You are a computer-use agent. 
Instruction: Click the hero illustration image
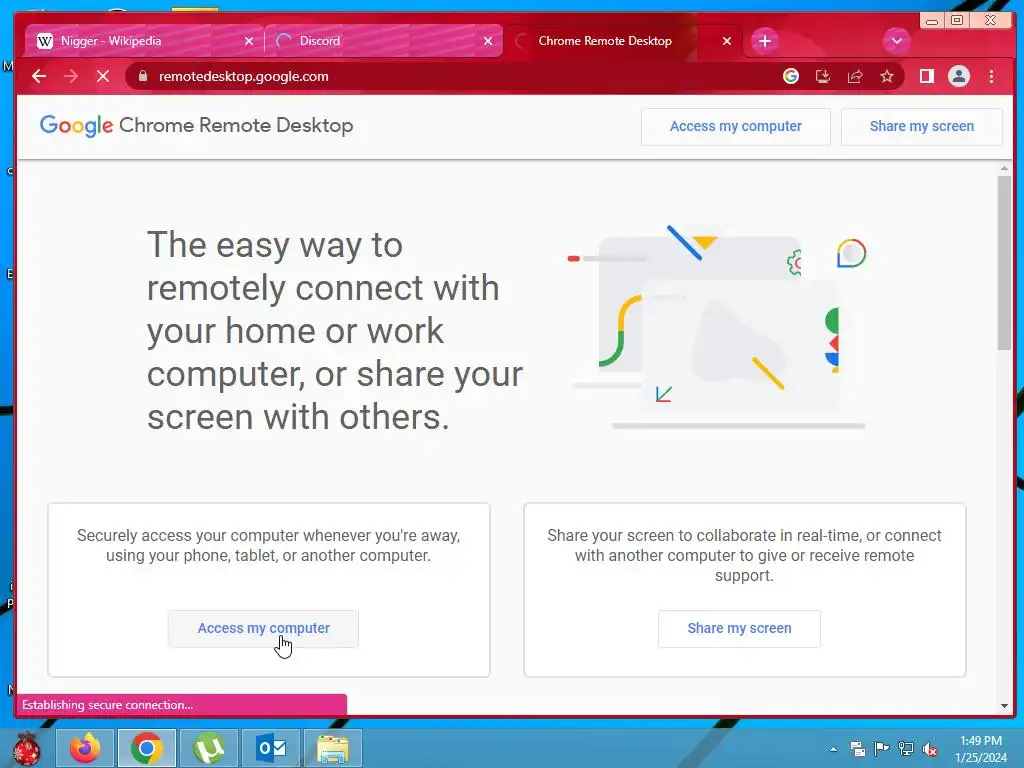click(717, 327)
